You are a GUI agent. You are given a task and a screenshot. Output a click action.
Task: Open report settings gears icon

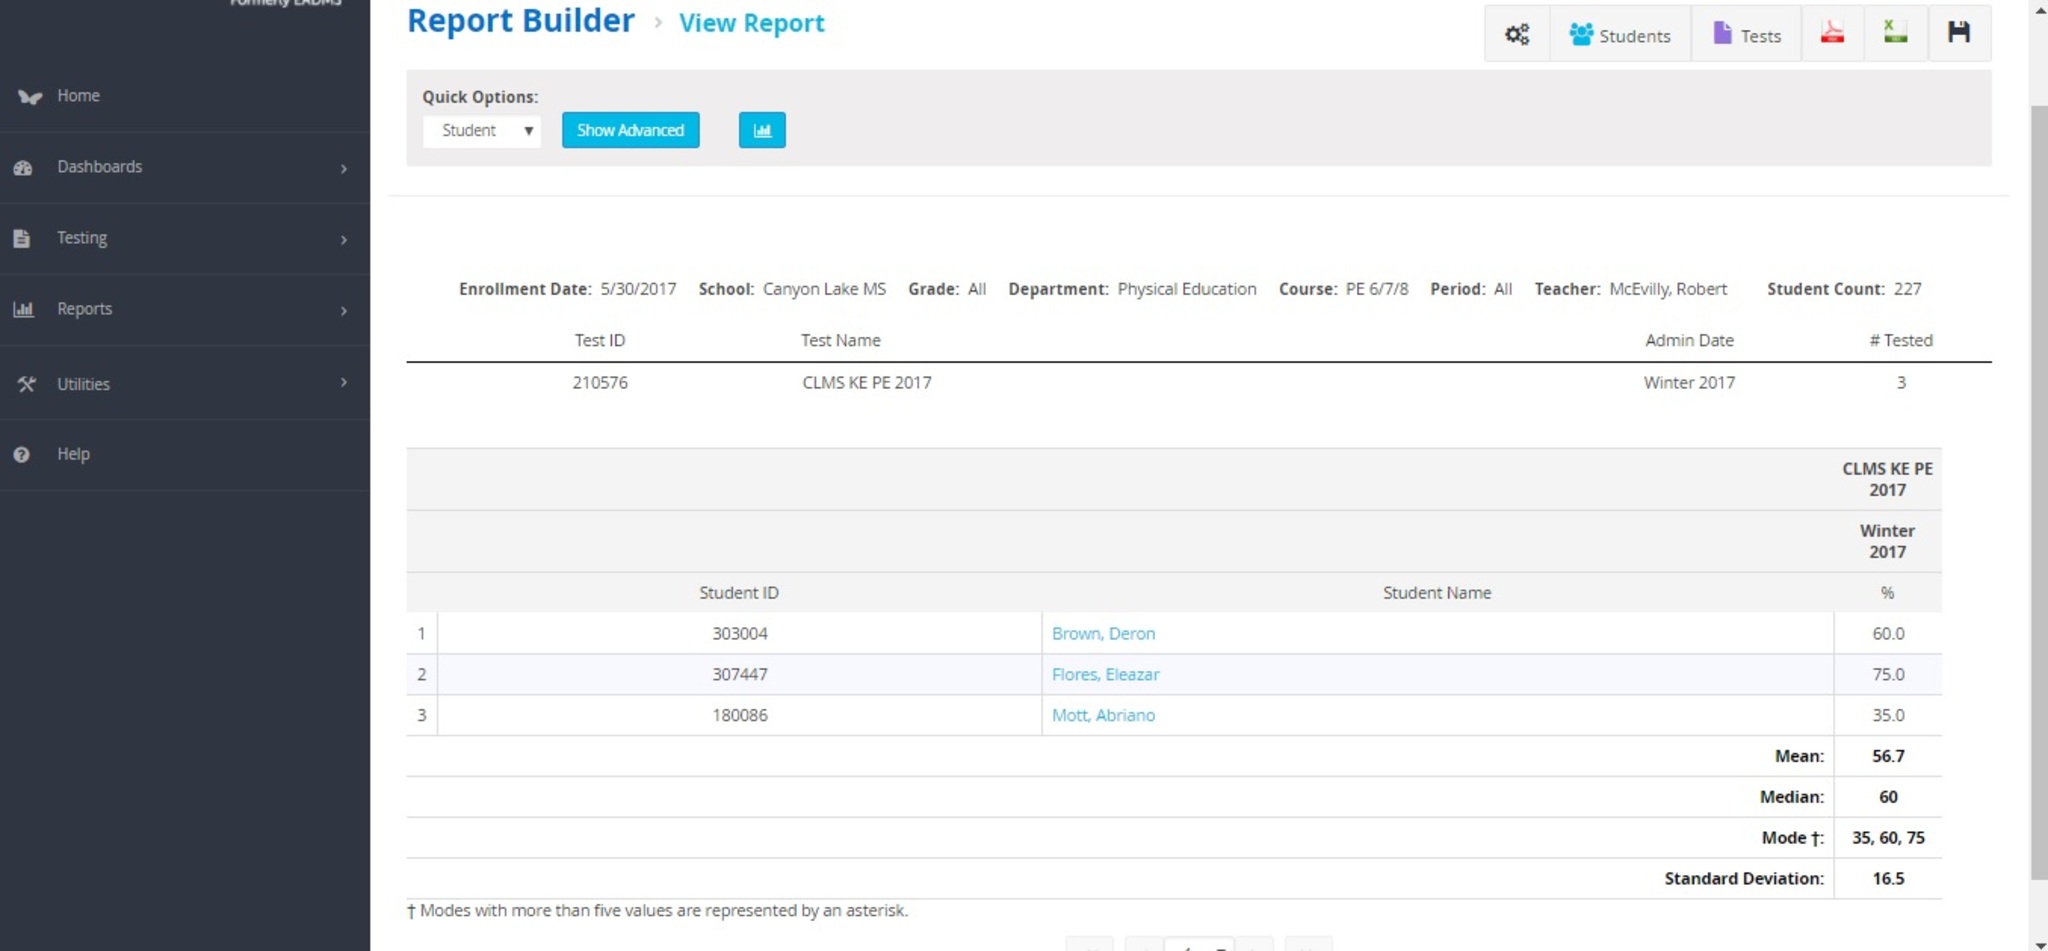point(1517,35)
